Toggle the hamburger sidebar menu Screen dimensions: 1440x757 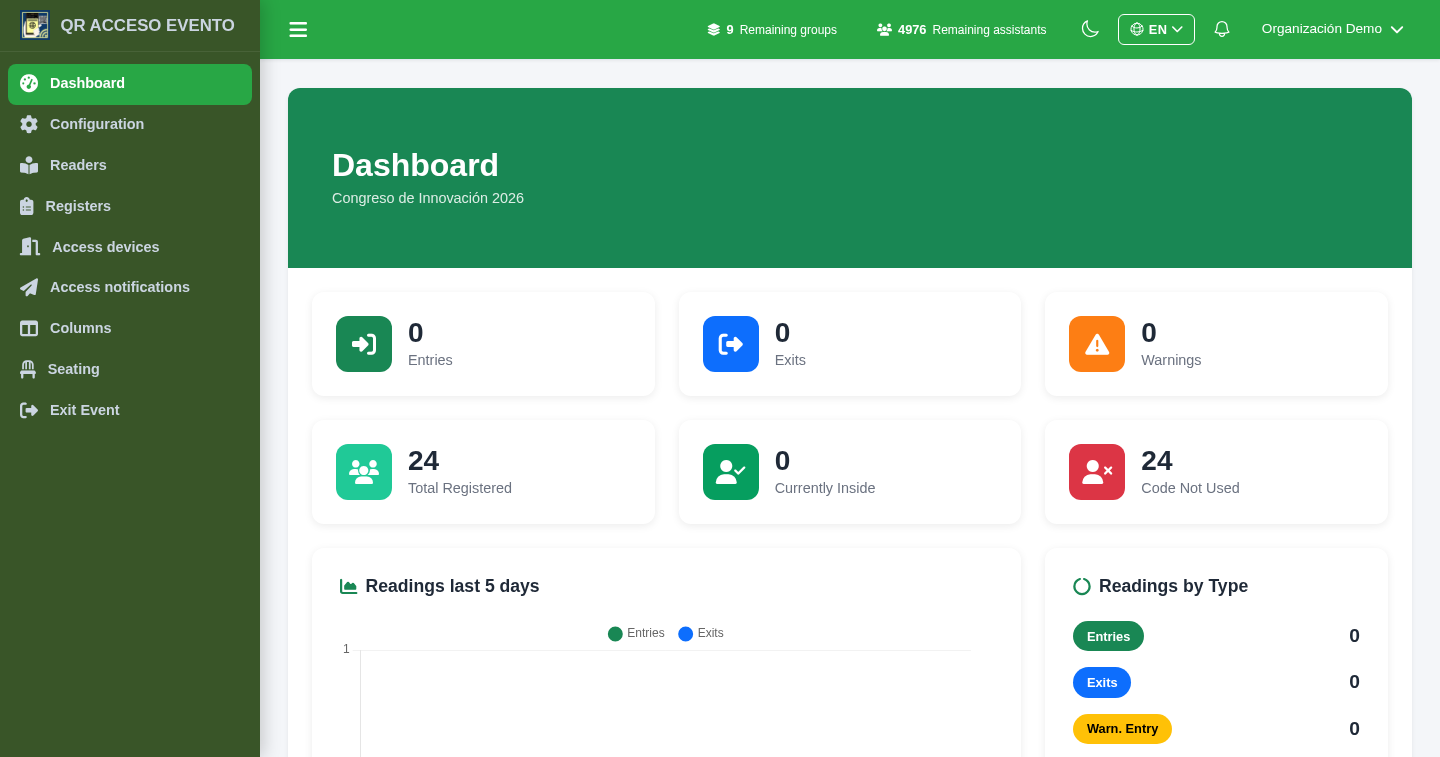298,30
